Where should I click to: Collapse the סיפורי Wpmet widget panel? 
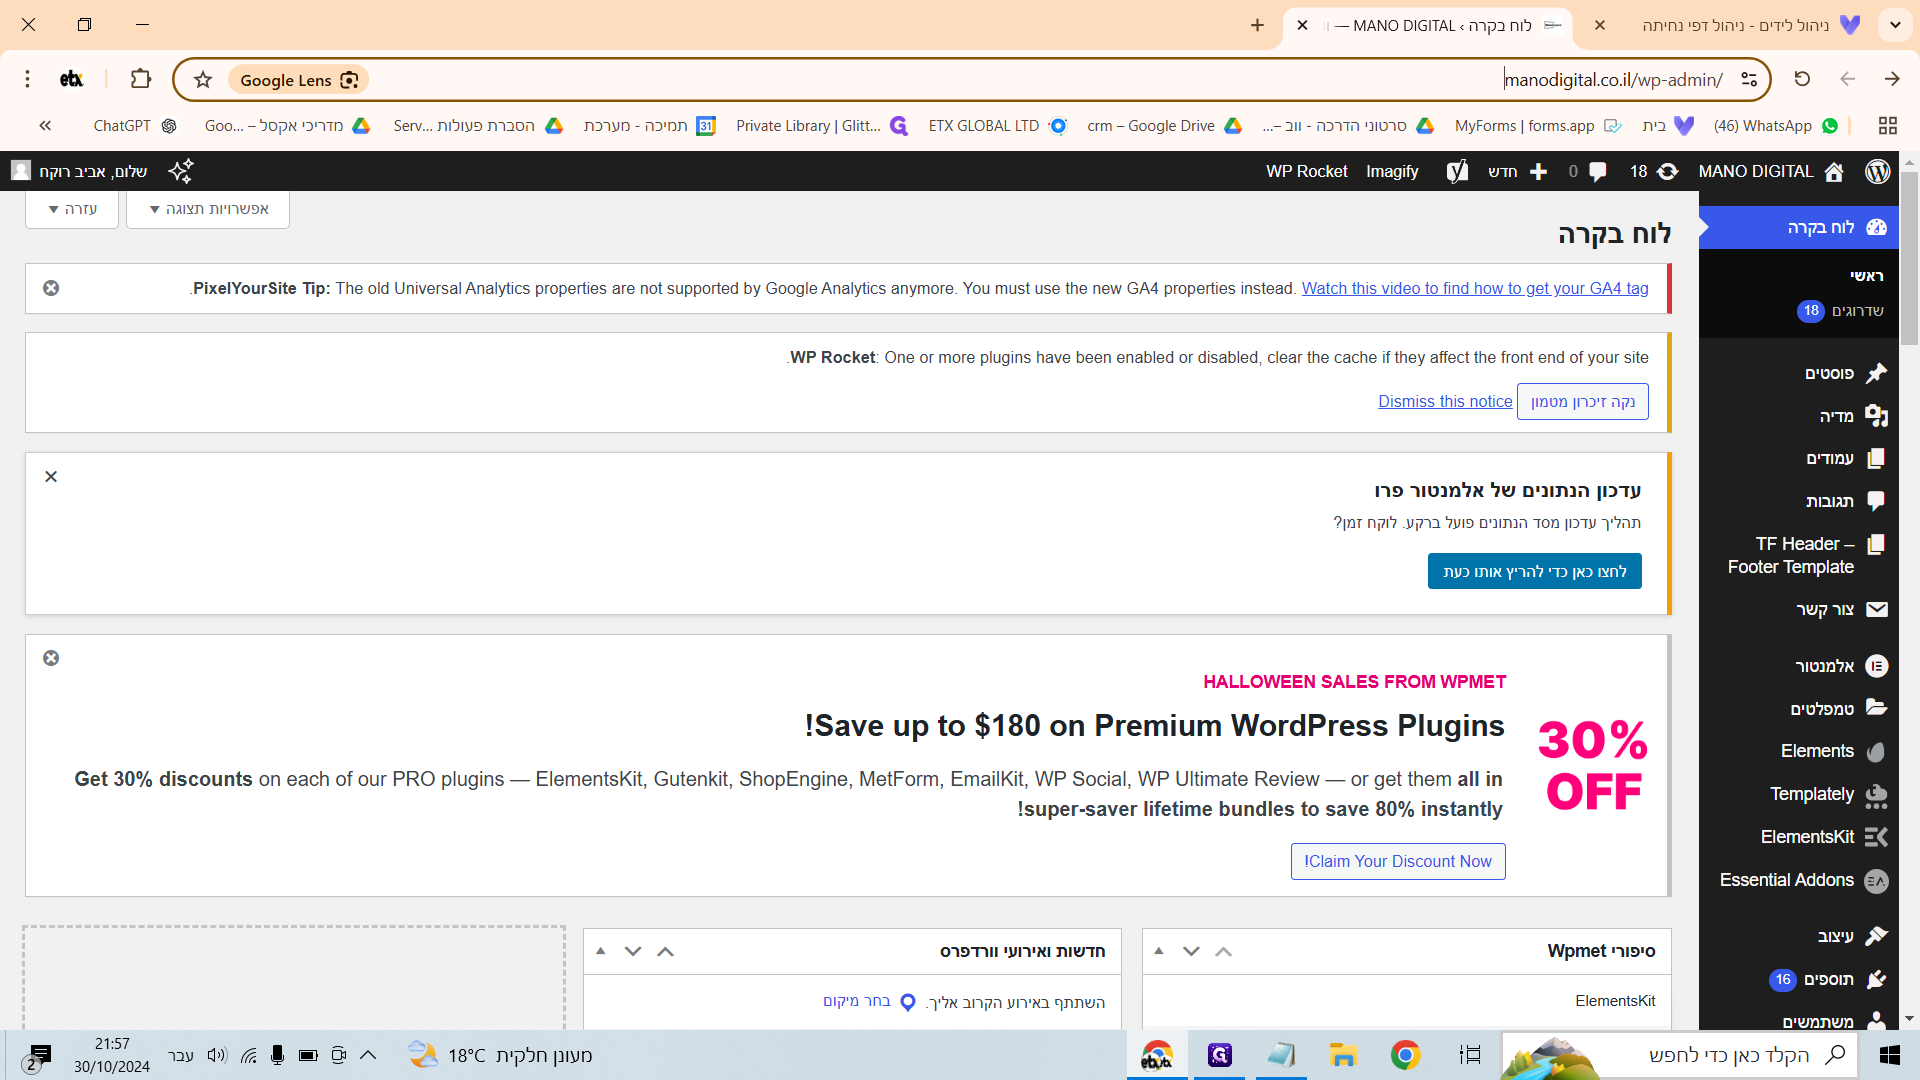1159,951
